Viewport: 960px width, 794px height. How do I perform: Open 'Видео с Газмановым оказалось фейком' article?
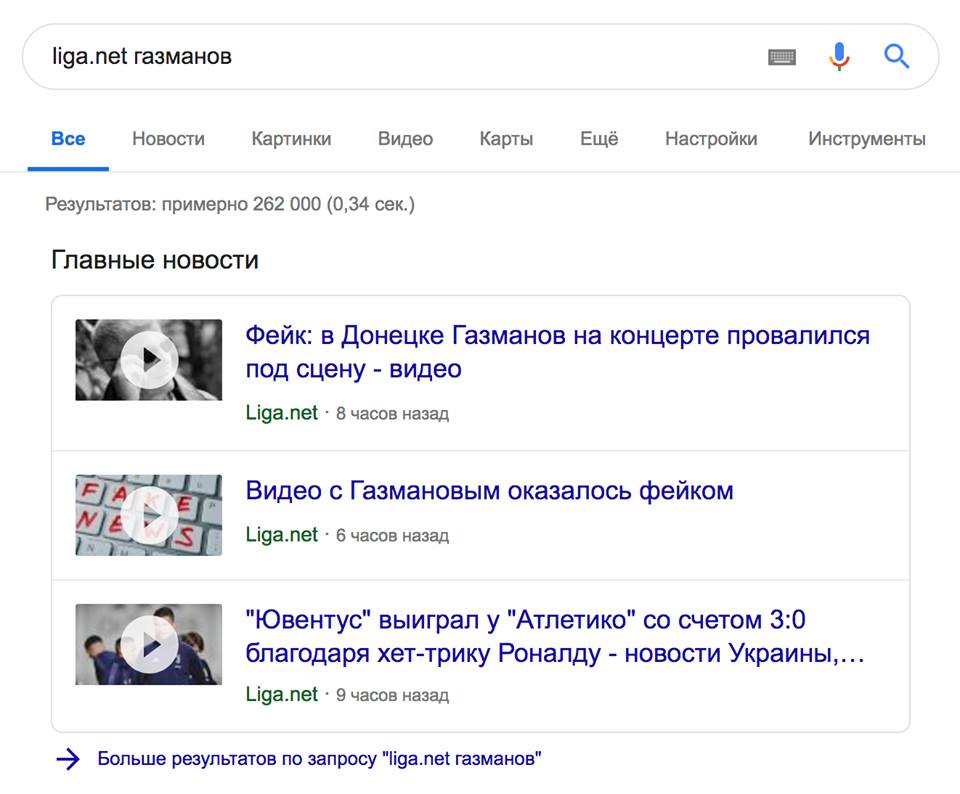pyautogui.click(x=489, y=491)
